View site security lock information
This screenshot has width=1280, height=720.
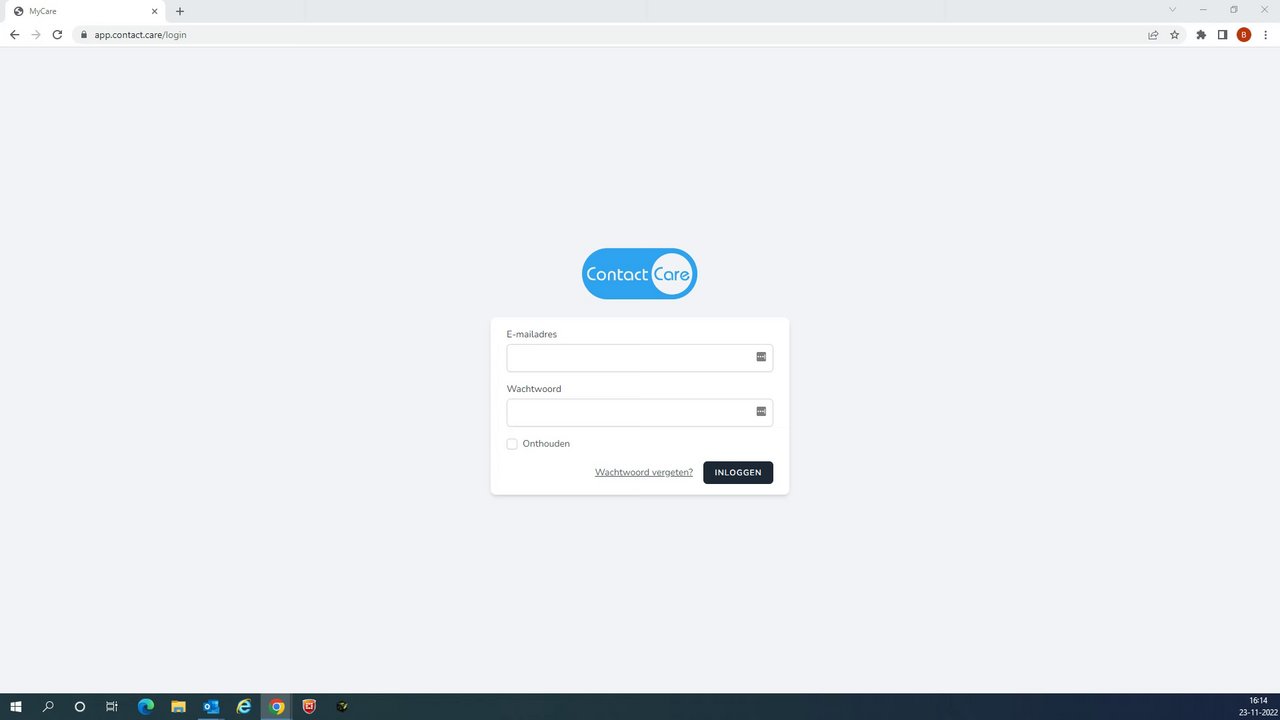83,34
